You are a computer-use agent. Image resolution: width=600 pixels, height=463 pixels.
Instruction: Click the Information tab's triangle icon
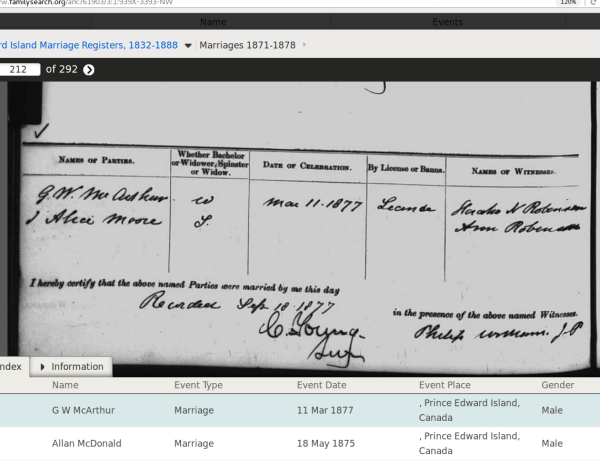(x=43, y=367)
